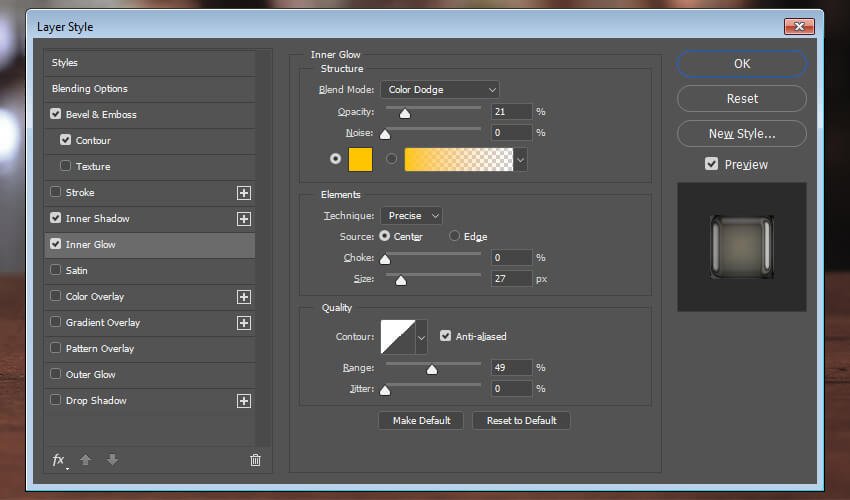Add another Stroke effect with plus icon
This screenshot has width=850, height=500.
coord(244,193)
